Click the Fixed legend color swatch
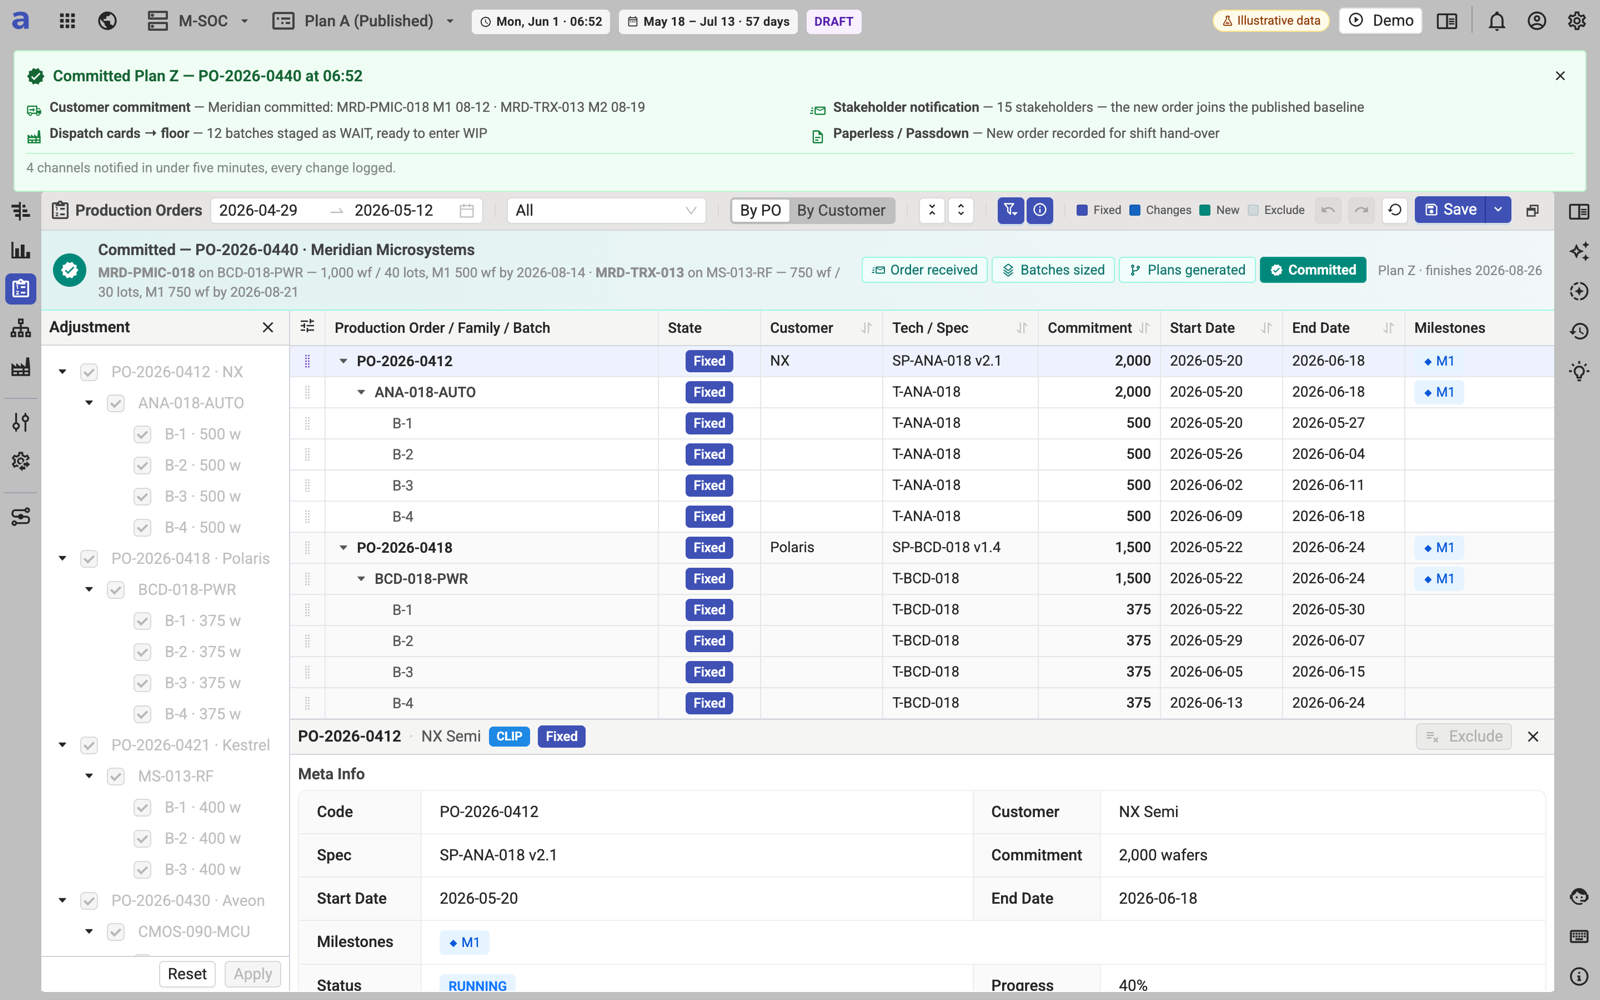 (x=1082, y=210)
